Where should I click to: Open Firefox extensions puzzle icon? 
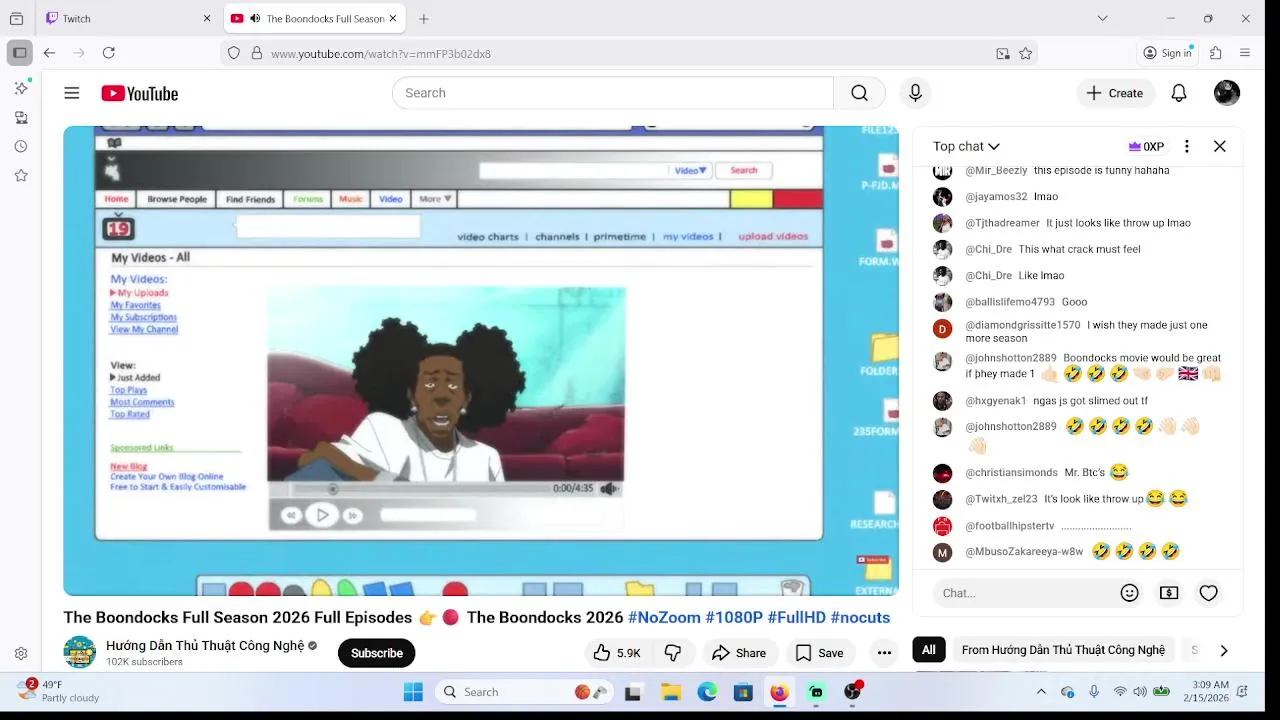[x=1216, y=53]
